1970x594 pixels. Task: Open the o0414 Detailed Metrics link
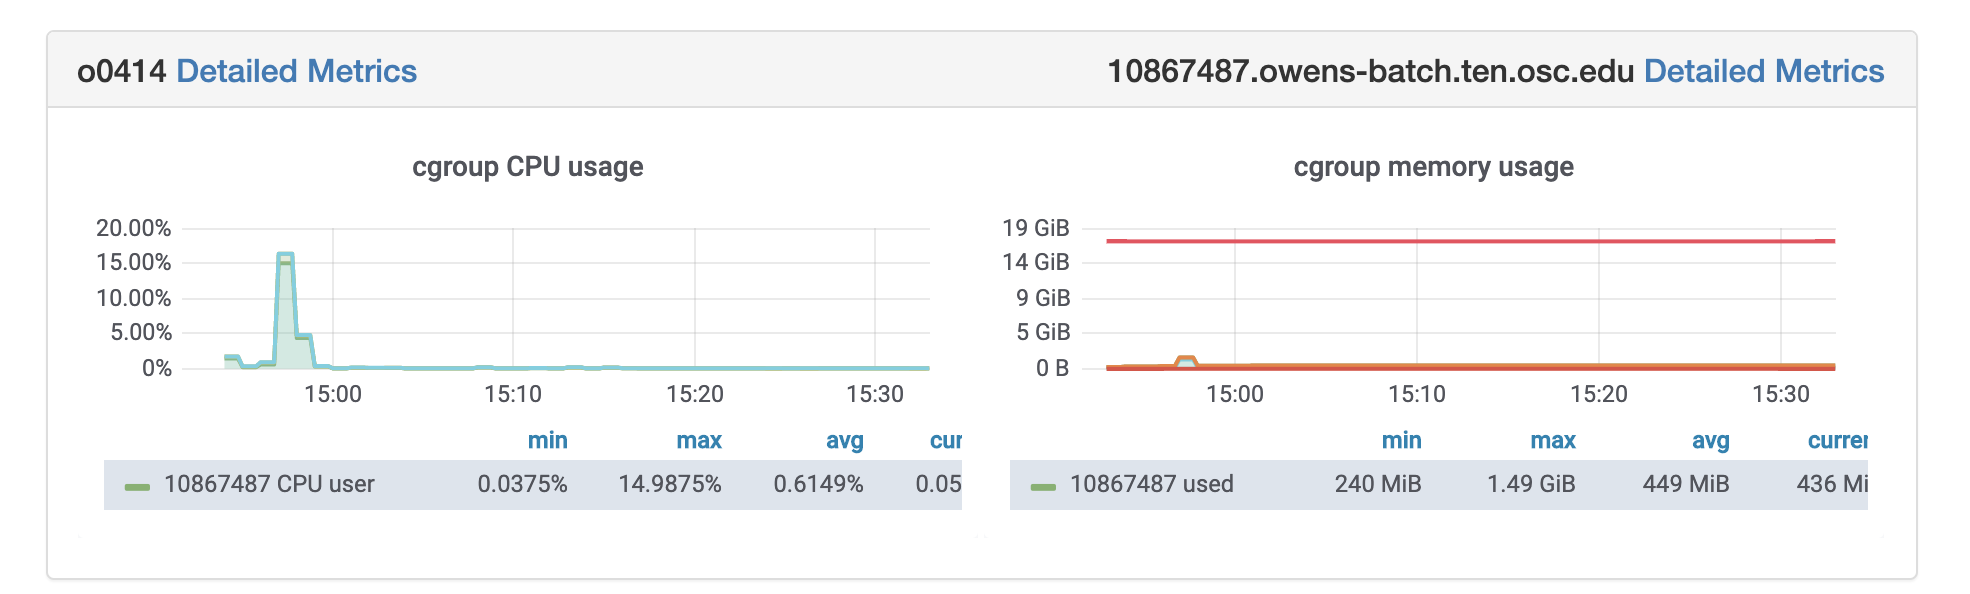[296, 71]
